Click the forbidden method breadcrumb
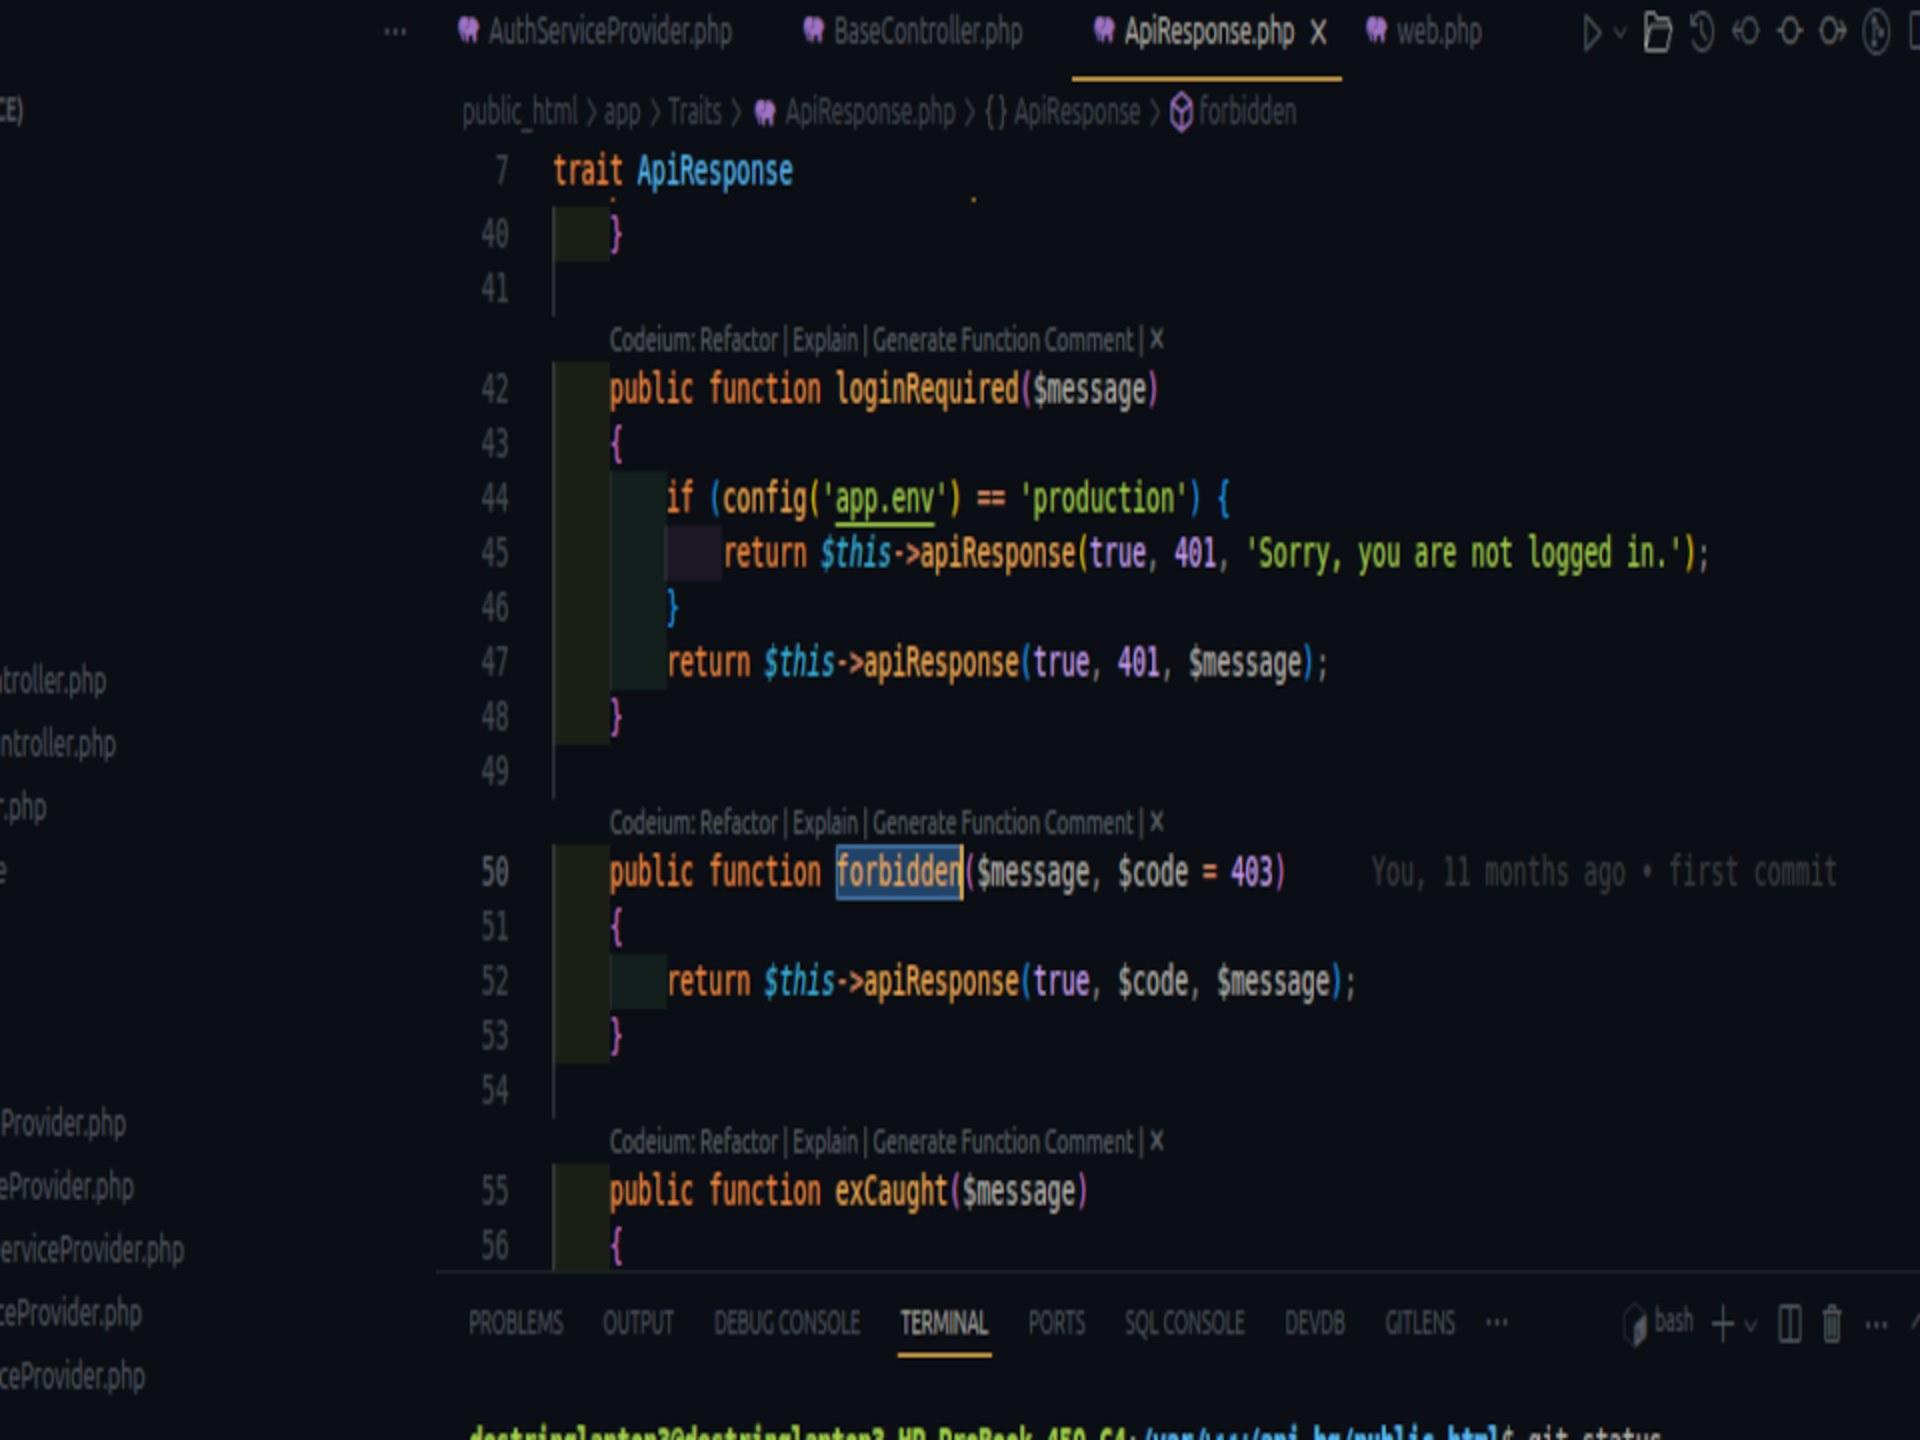1920x1440 pixels. click(x=1233, y=112)
